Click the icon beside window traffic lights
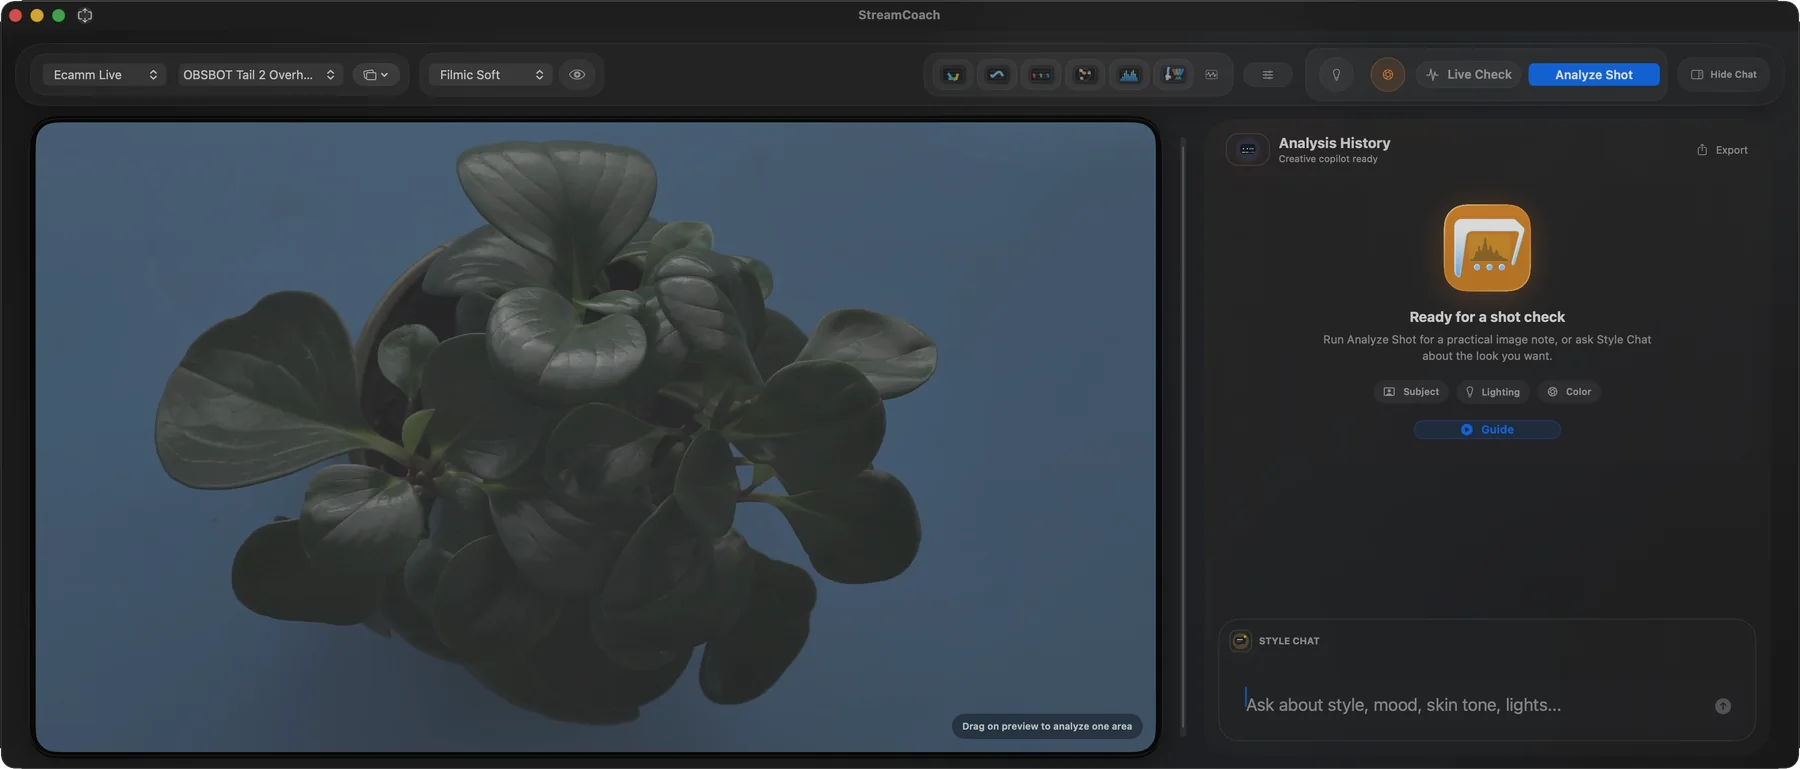This screenshot has width=1800, height=769. click(x=85, y=15)
